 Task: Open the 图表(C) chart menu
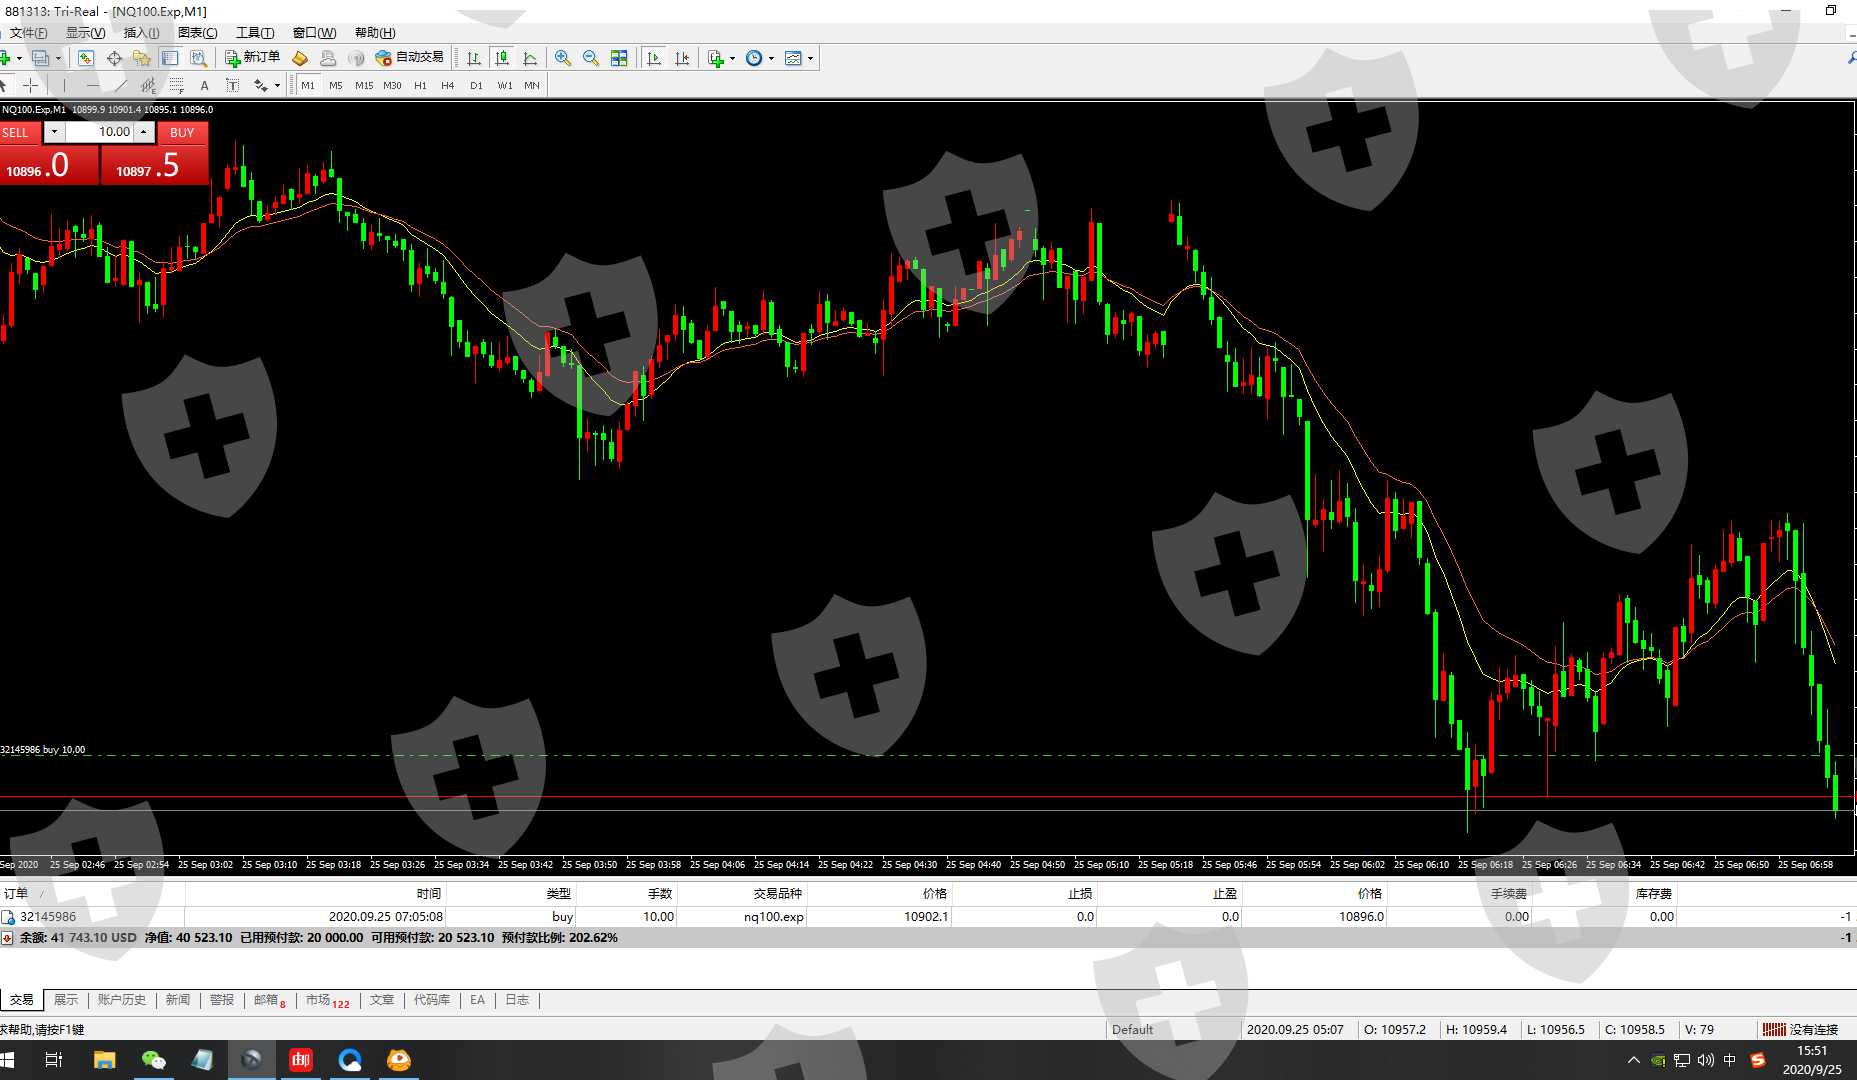[197, 33]
